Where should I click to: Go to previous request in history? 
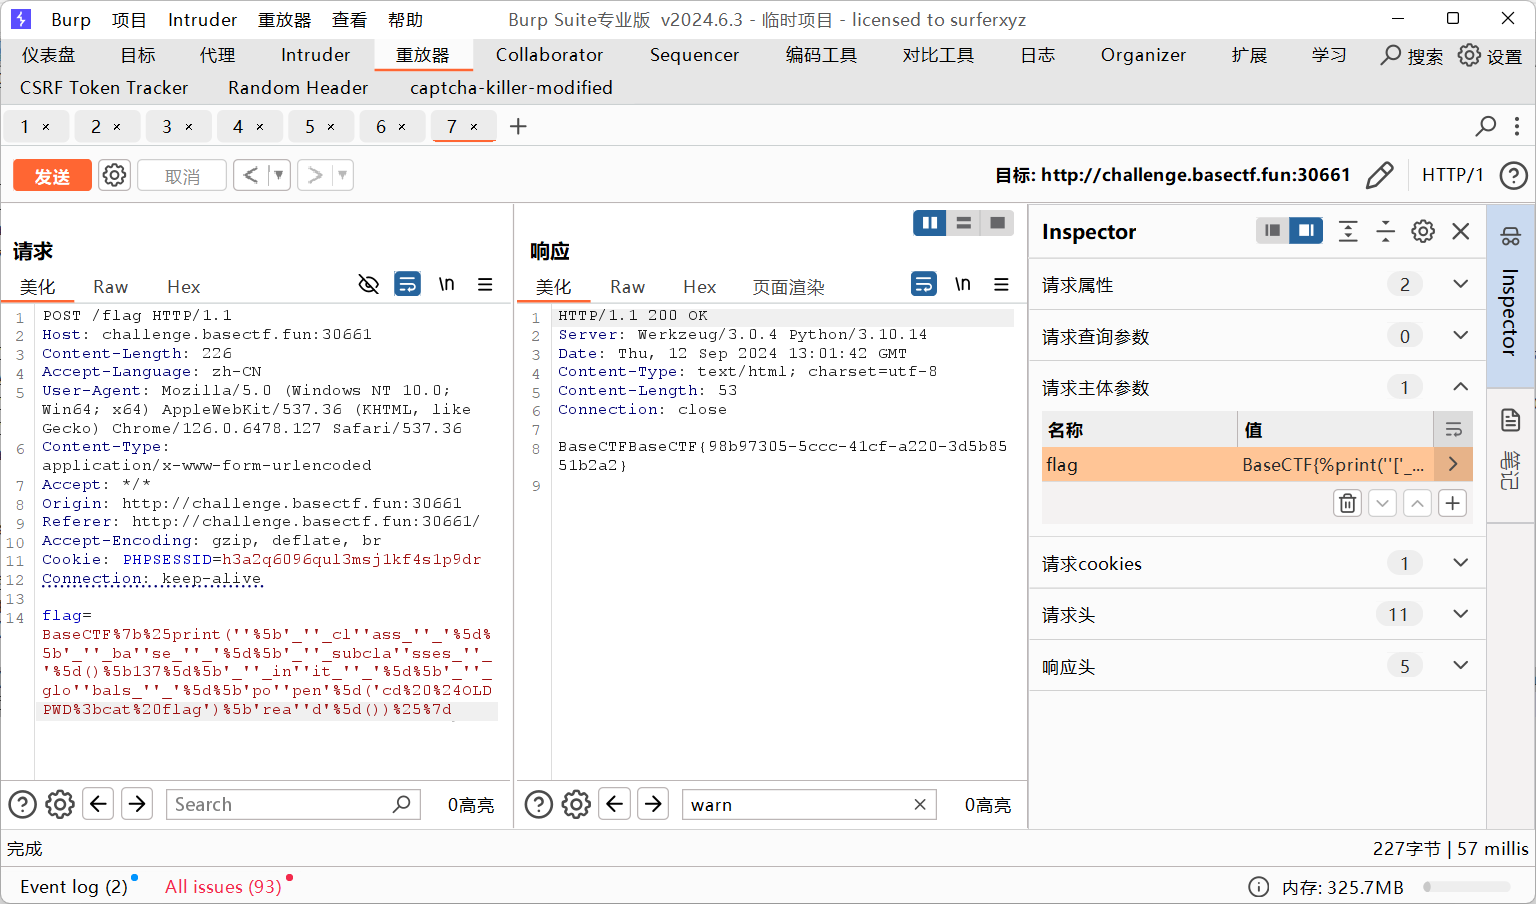coord(251,175)
